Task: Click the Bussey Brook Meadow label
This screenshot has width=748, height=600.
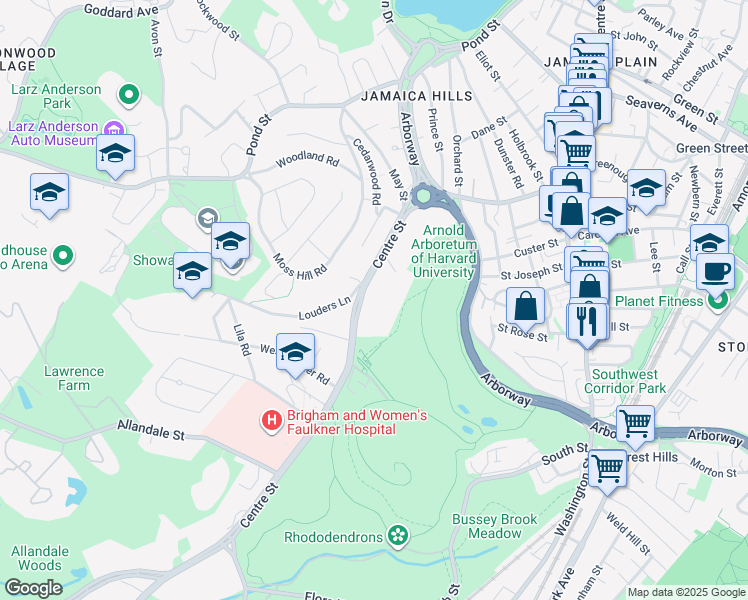Action: (x=495, y=526)
